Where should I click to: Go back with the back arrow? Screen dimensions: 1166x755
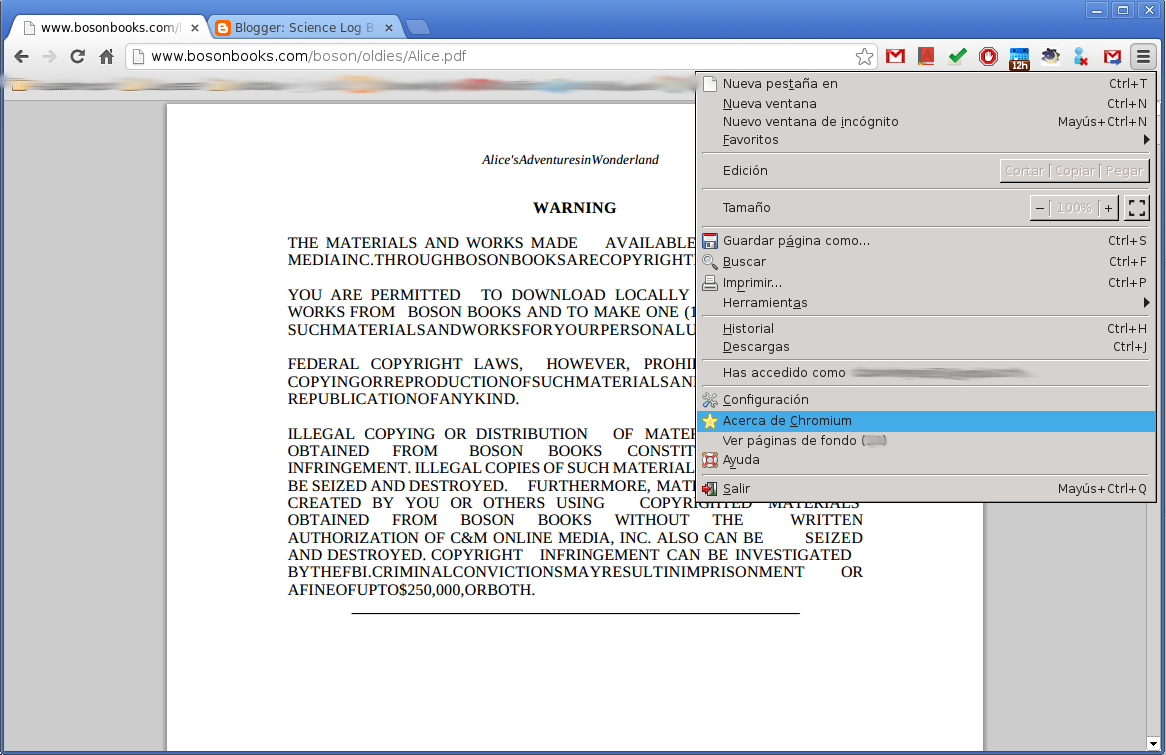coord(22,57)
